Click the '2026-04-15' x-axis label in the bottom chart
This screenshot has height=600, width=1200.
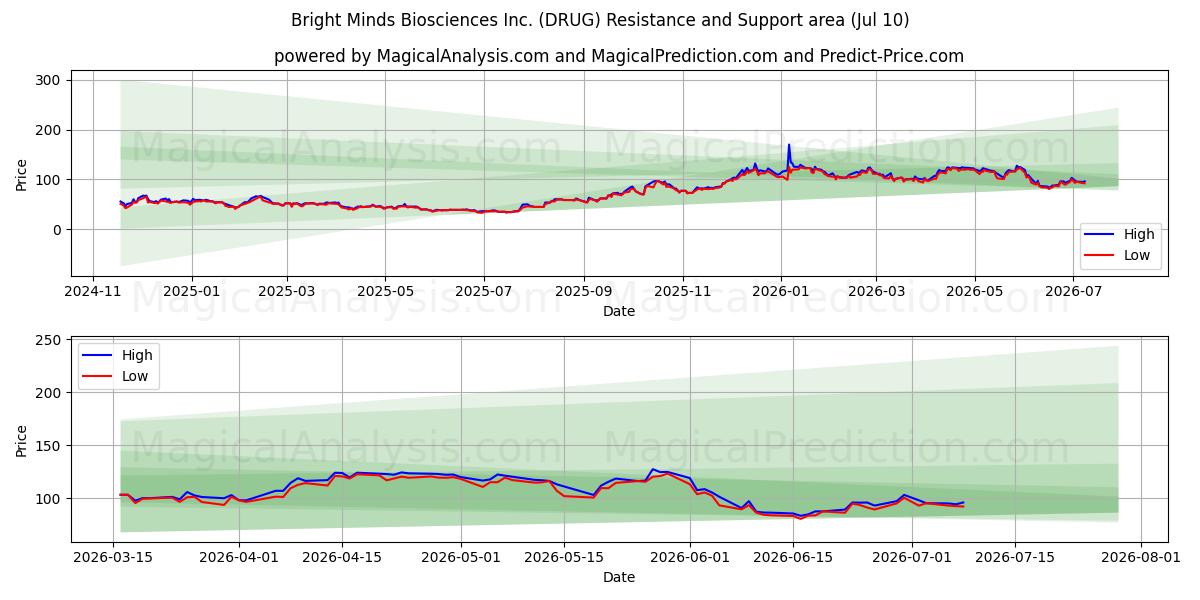click(342, 559)
